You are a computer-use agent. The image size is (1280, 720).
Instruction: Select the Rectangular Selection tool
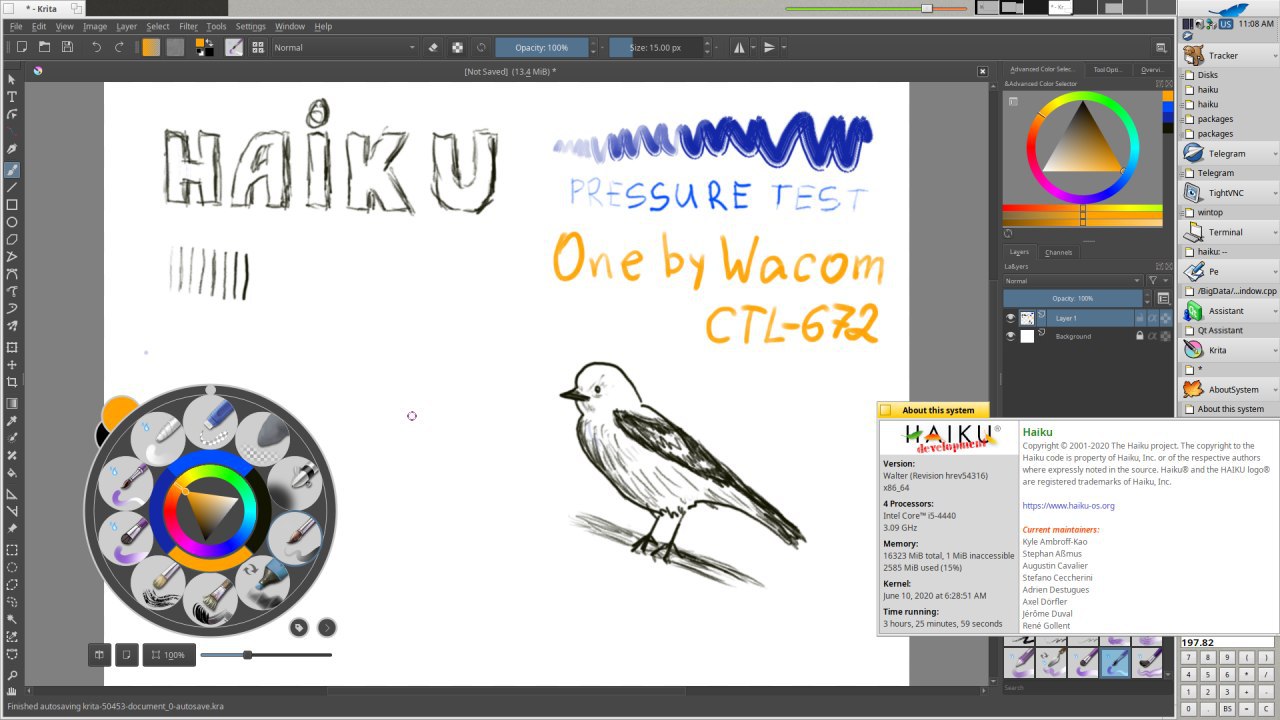(x=12, y=550)
